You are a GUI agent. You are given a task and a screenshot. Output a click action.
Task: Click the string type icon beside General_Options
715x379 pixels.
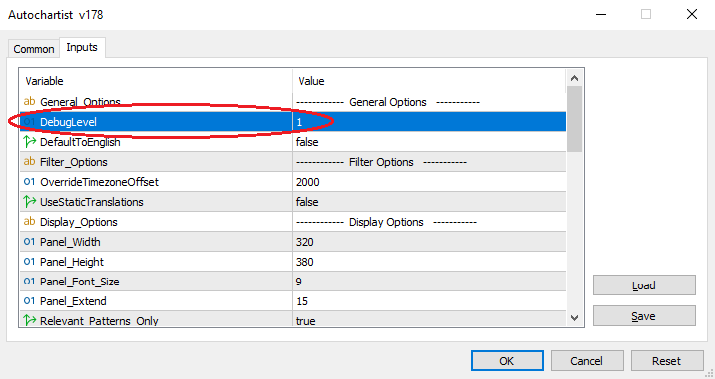tap(29, 101)
